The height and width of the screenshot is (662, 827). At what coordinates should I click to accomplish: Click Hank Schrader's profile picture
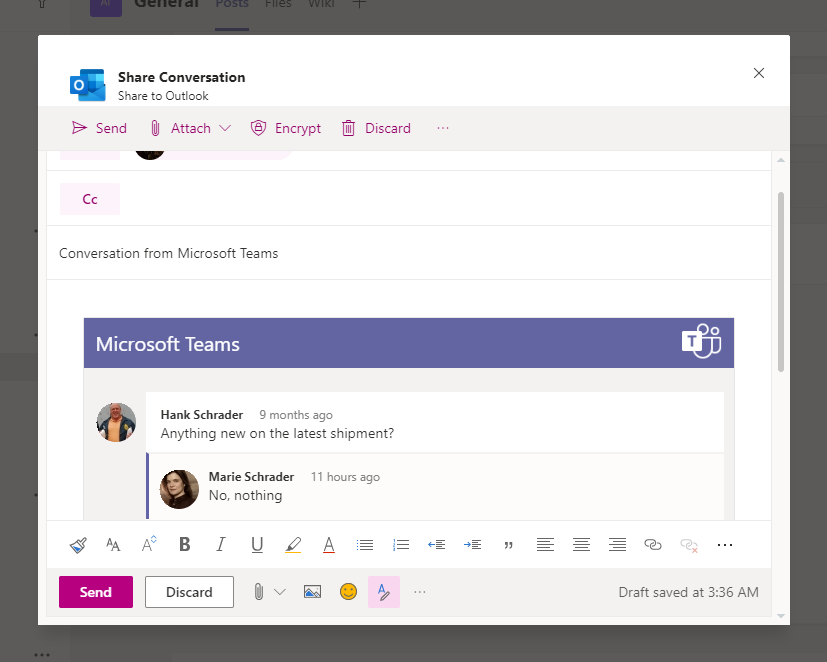pos(116,423)
